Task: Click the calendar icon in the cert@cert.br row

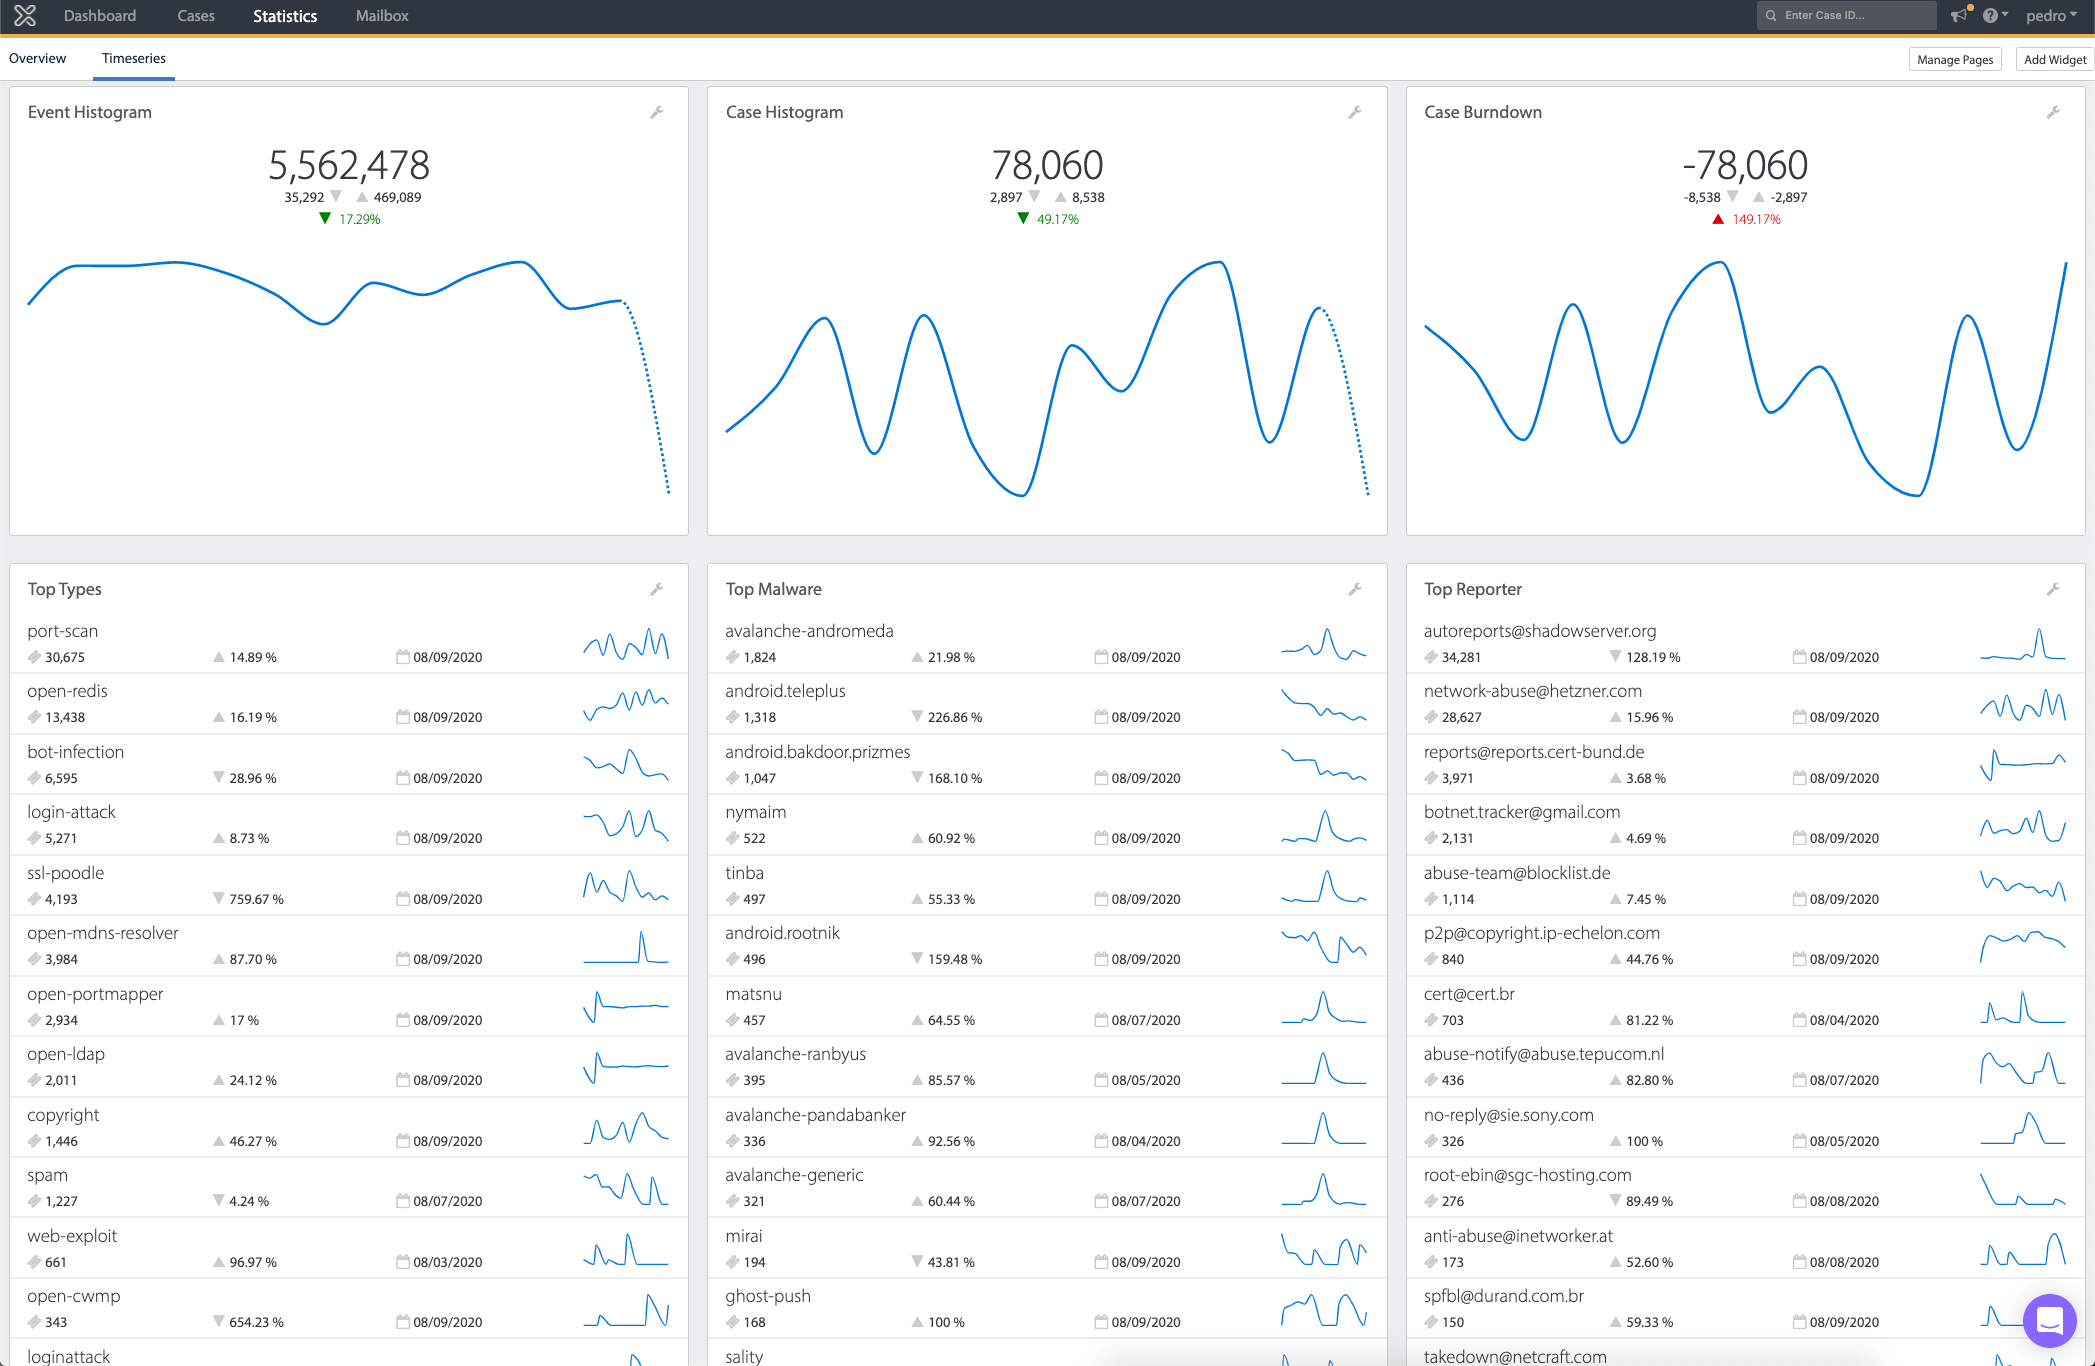Action: tap(1799, 1020)
